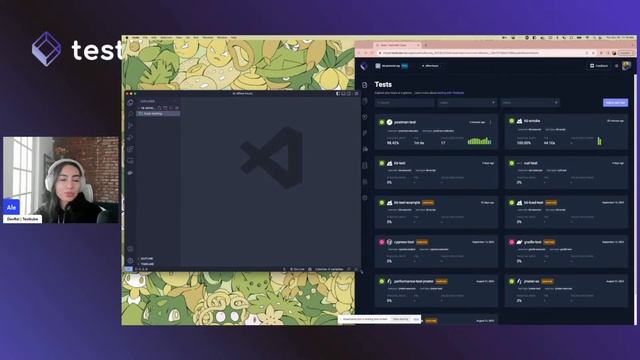Open Extensions view in VS Code activity bar
Screen dimensions: 640x360
tap(130, 149)
